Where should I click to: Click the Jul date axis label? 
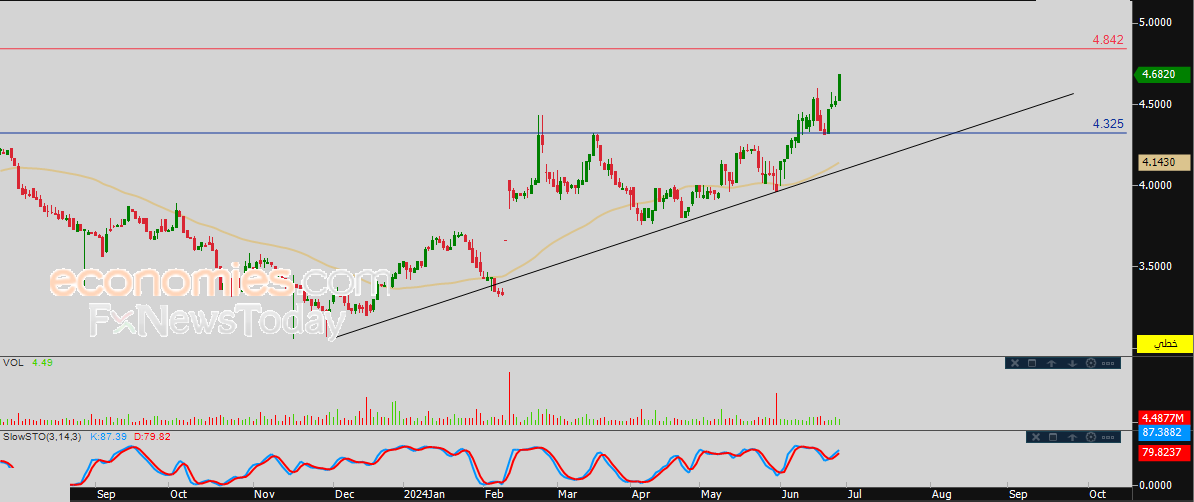point(855,494)
